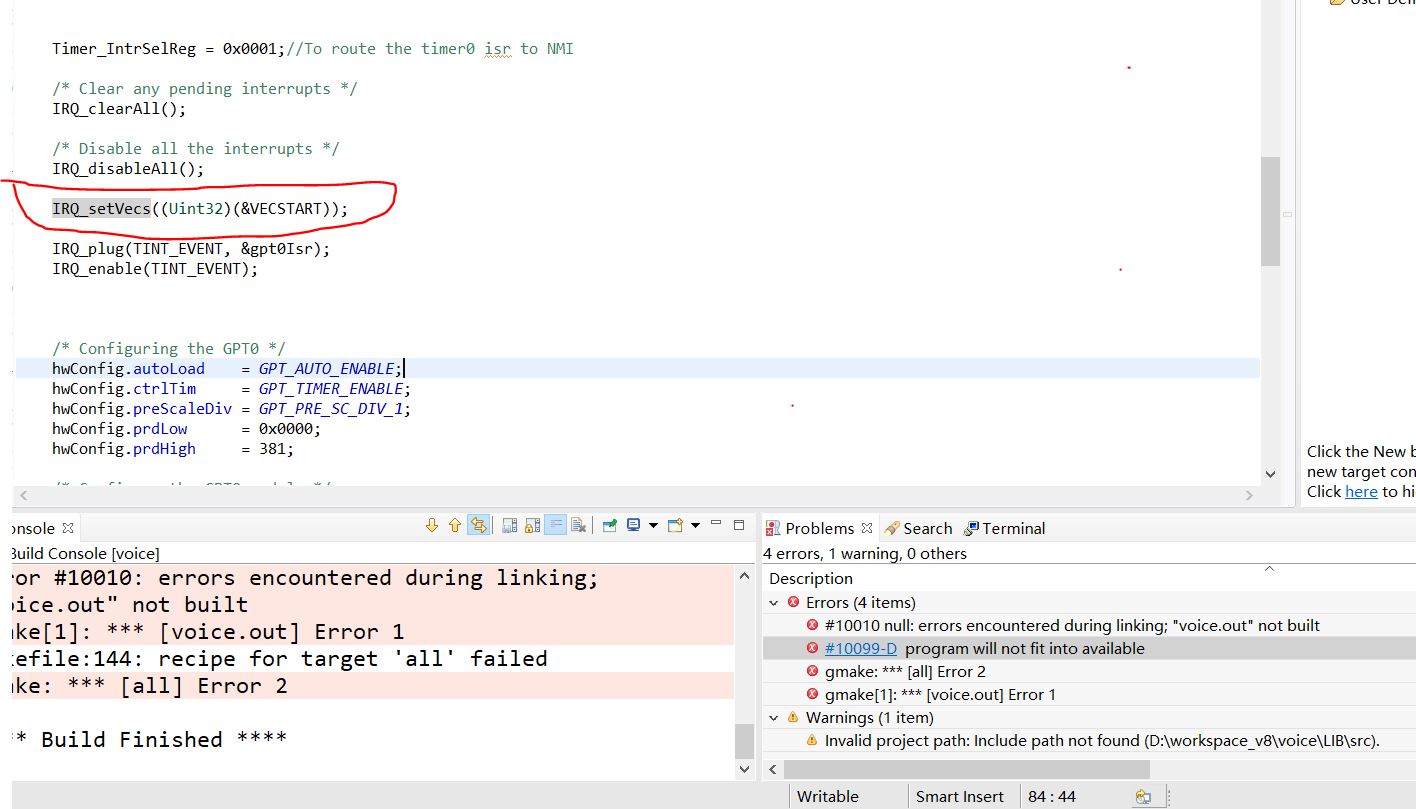Open the display console dropdown arrow
This screenshot has width=1416, height=809.
[x=653, y=525]
